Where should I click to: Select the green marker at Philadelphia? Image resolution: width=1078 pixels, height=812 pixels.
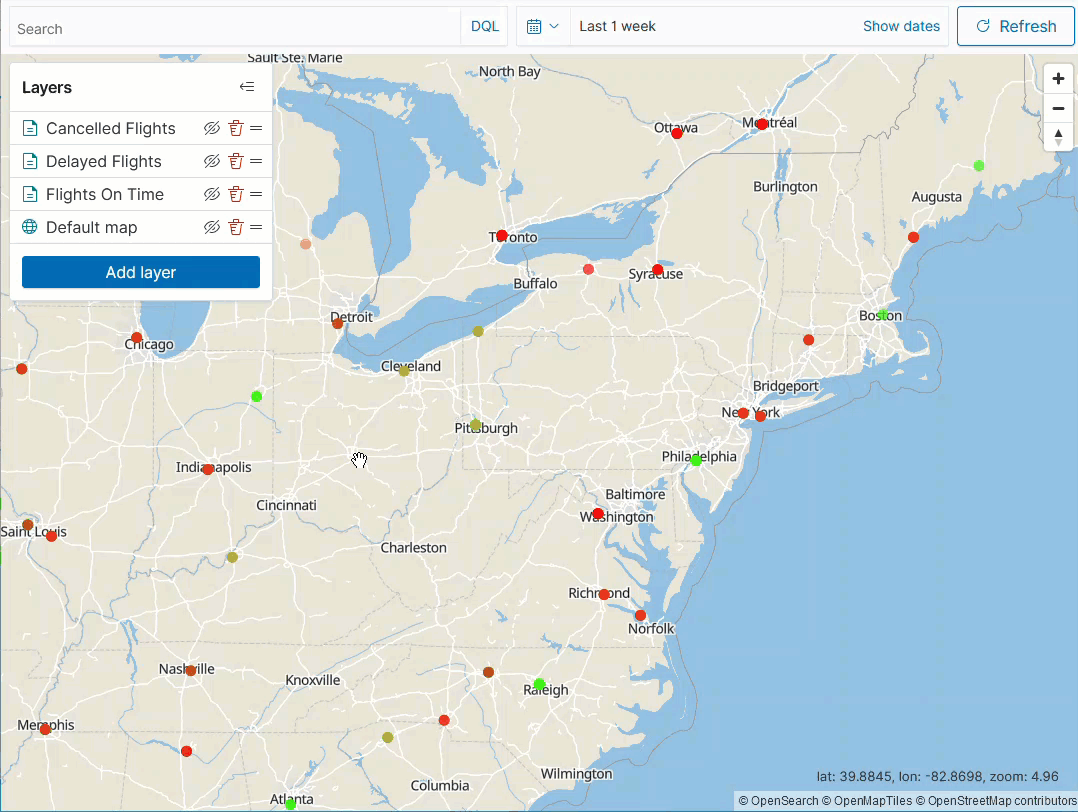click(x=696, y=460)
